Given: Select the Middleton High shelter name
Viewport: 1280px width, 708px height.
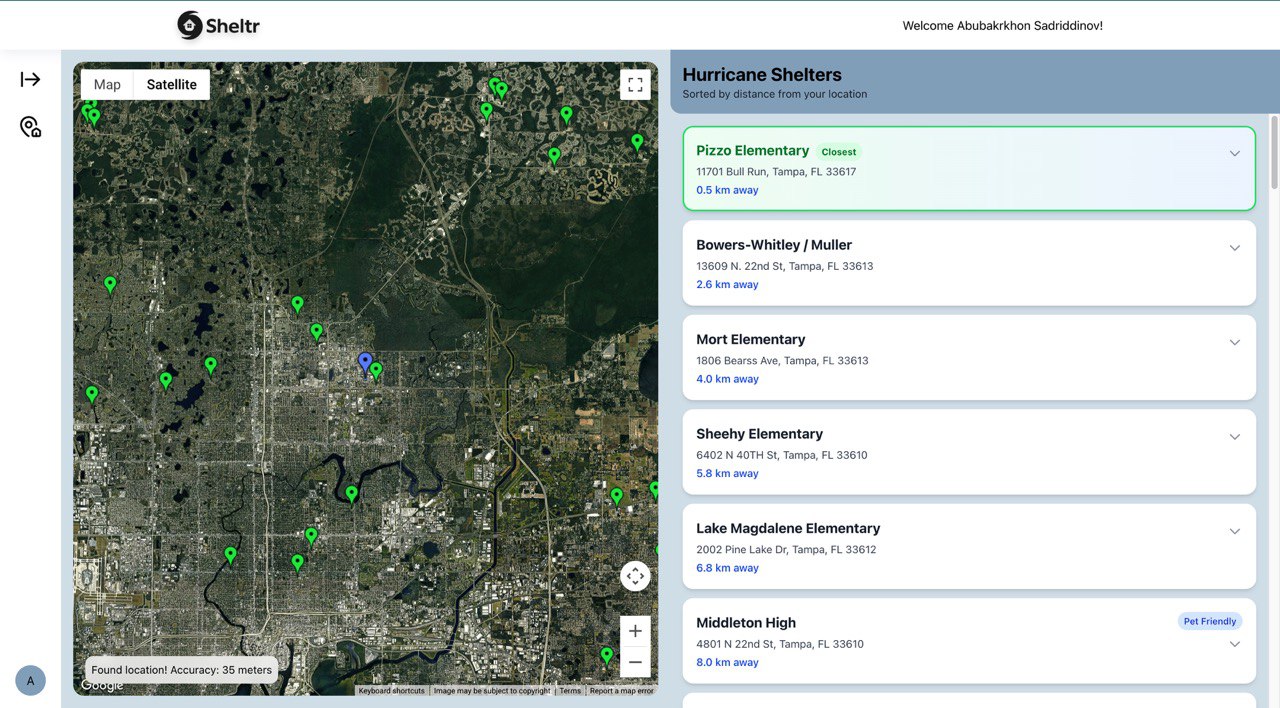Looking at the screenshot, I should [746, 623].
